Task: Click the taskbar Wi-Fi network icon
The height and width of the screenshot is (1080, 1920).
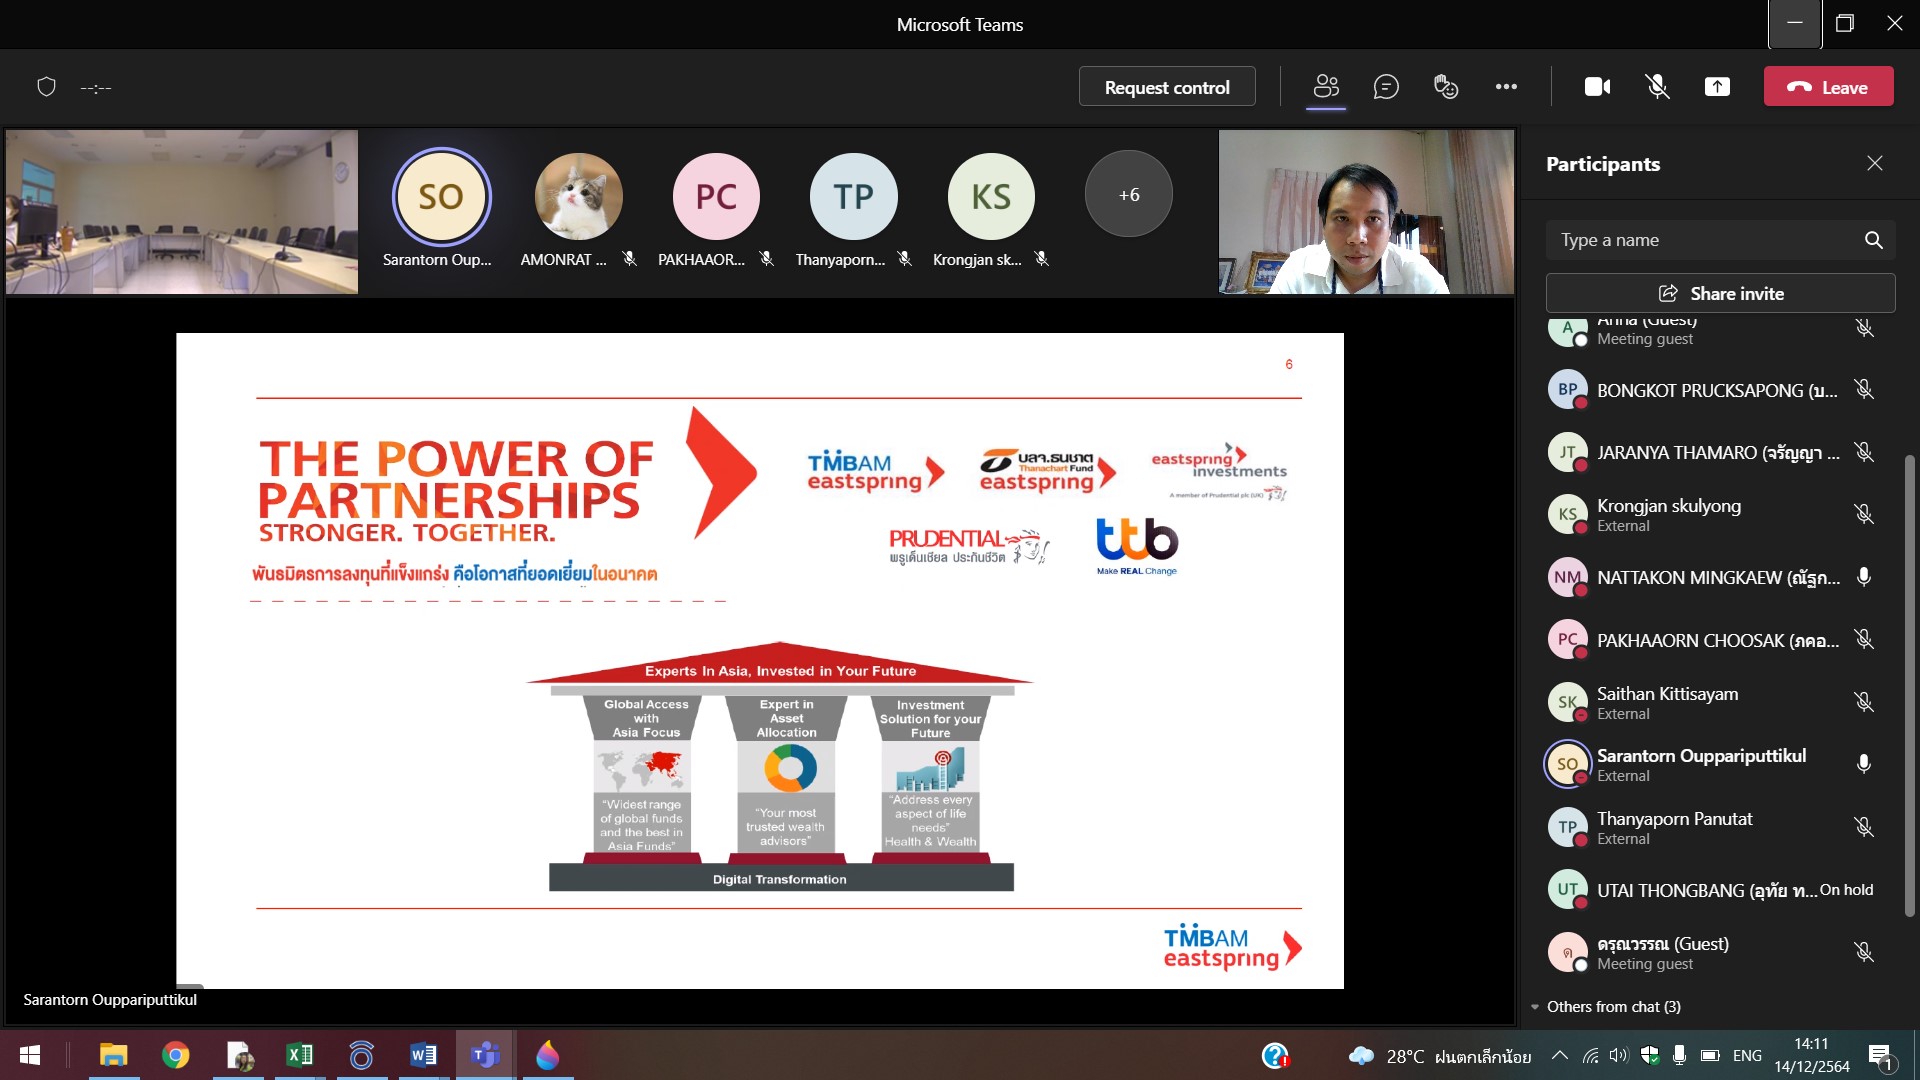Action: (x=1590, y=1055)
